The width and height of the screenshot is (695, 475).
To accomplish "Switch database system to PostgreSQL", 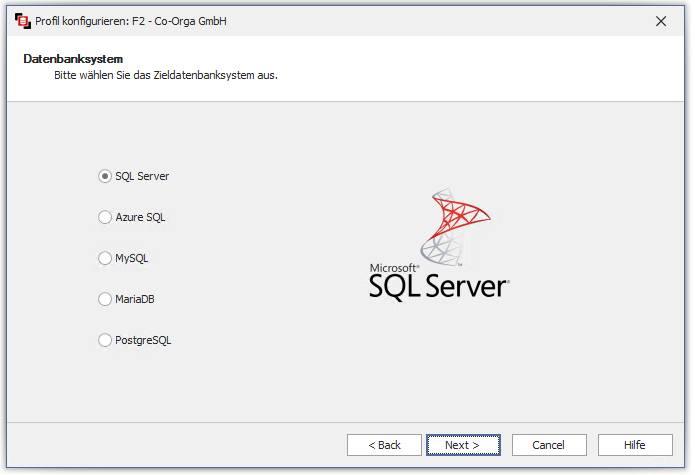I will pyautogui.click(x=105, y=340).
